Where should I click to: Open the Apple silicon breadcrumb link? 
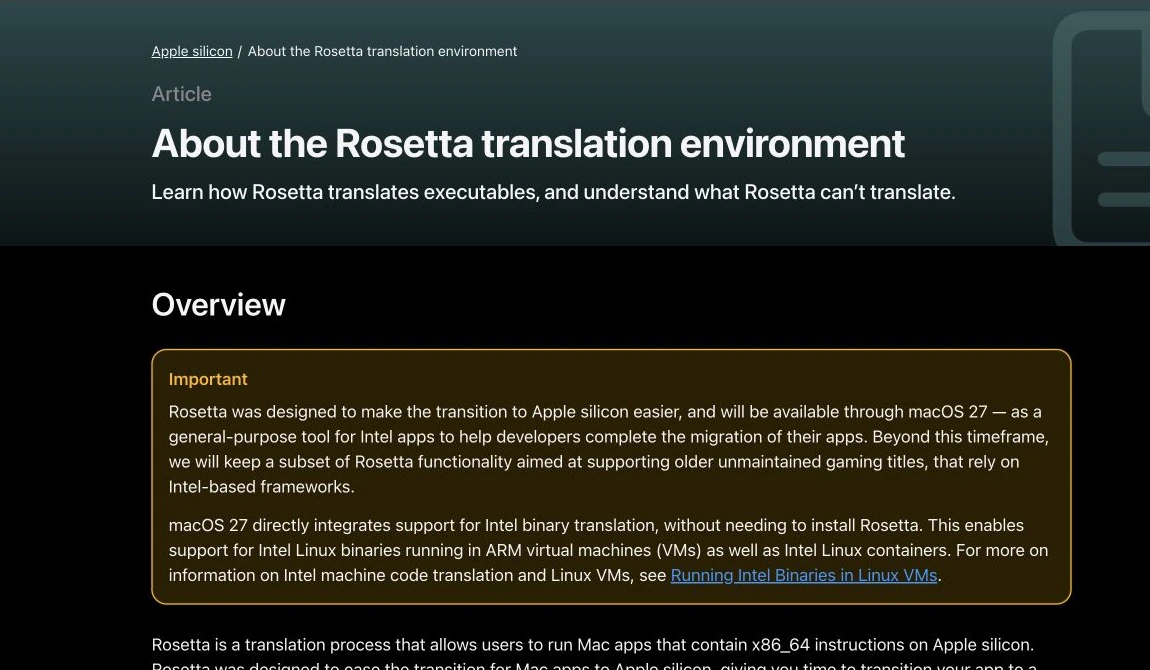[x=191, y=51]
